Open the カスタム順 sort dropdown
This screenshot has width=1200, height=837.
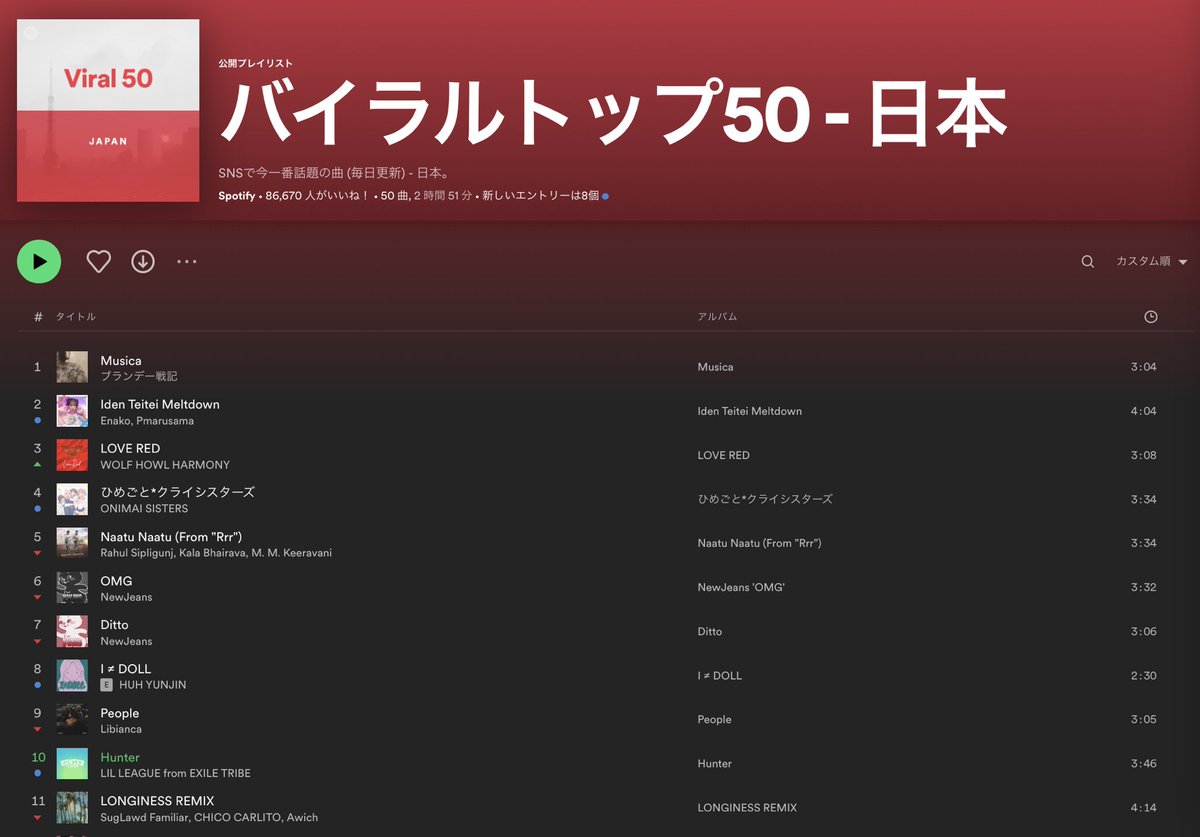coord(1151,262)
